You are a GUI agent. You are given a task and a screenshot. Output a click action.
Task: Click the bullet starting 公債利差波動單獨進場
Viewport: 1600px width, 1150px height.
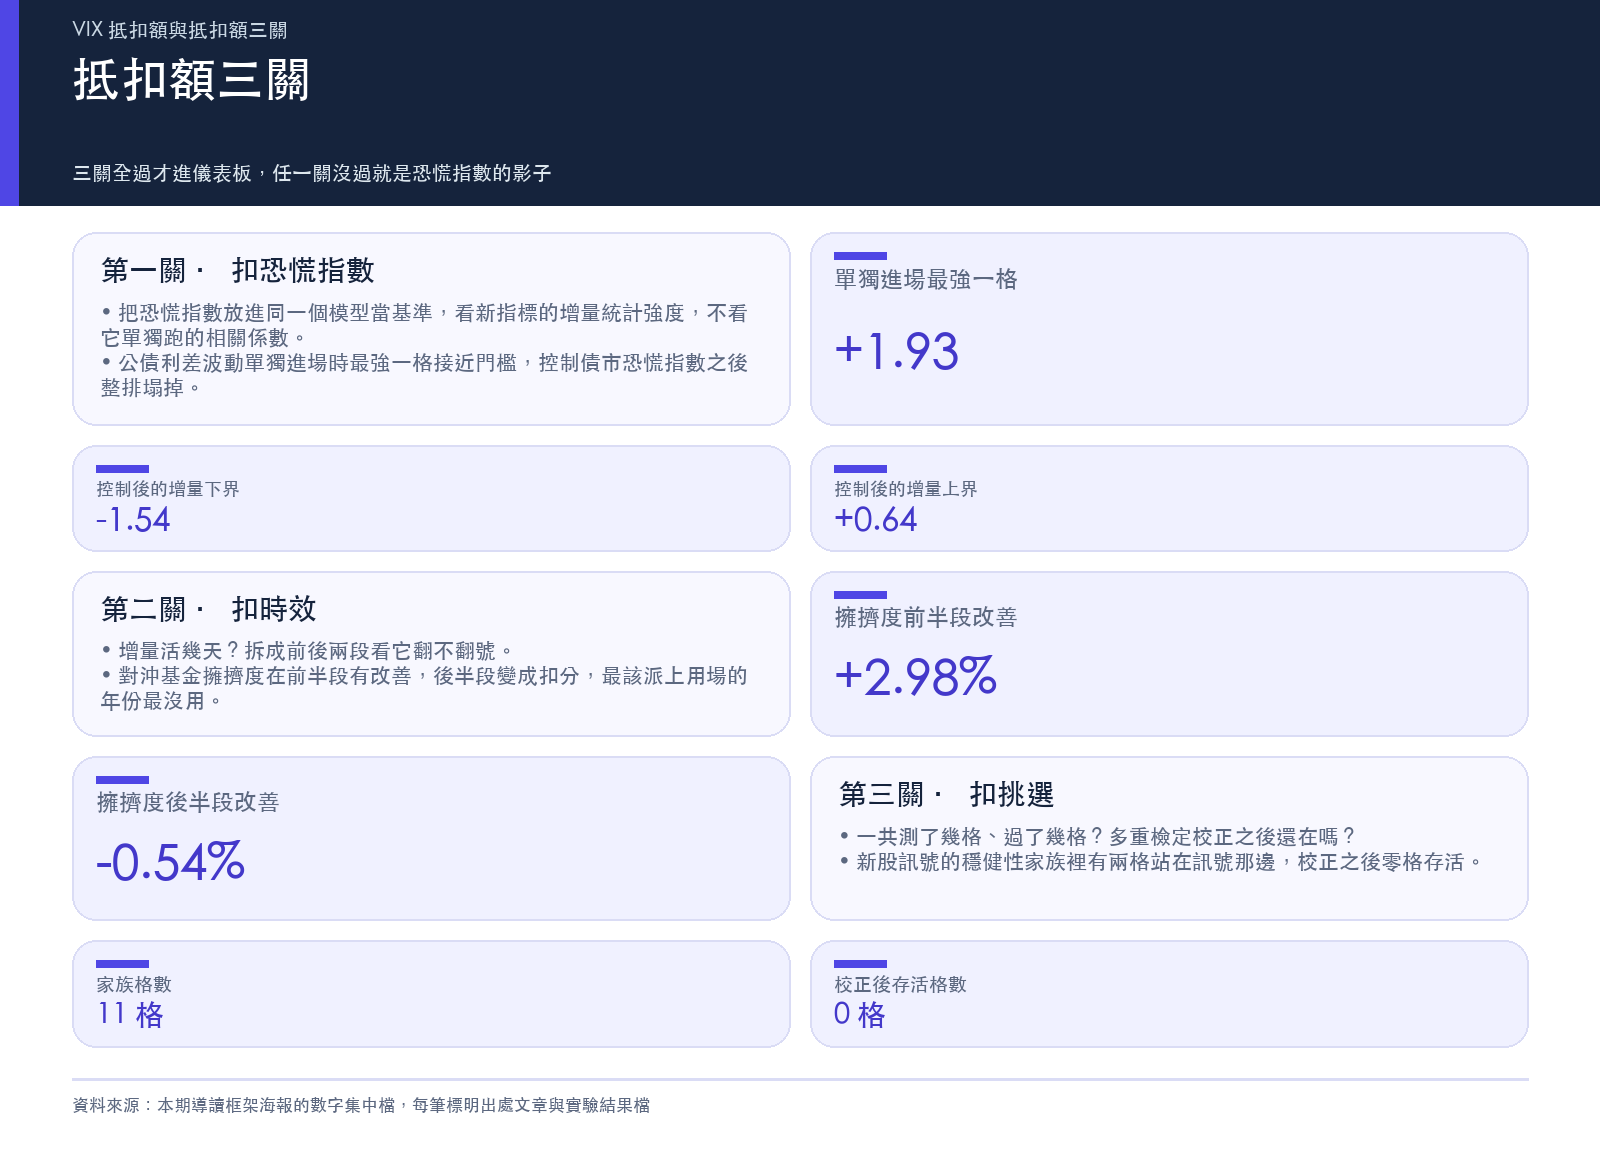[425, 375]
